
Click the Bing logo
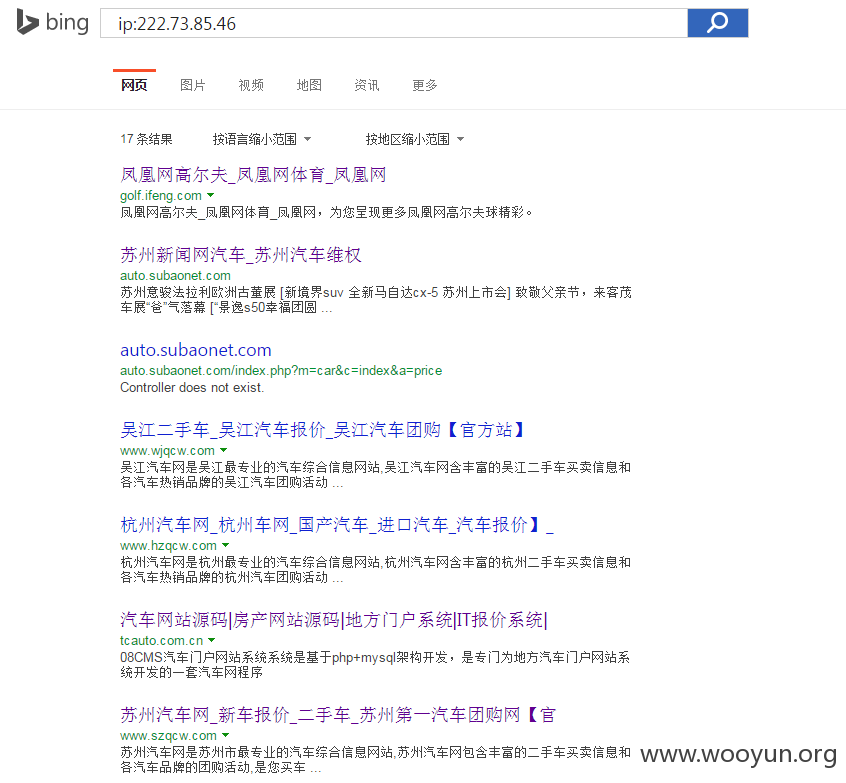[x=52, y=22]
